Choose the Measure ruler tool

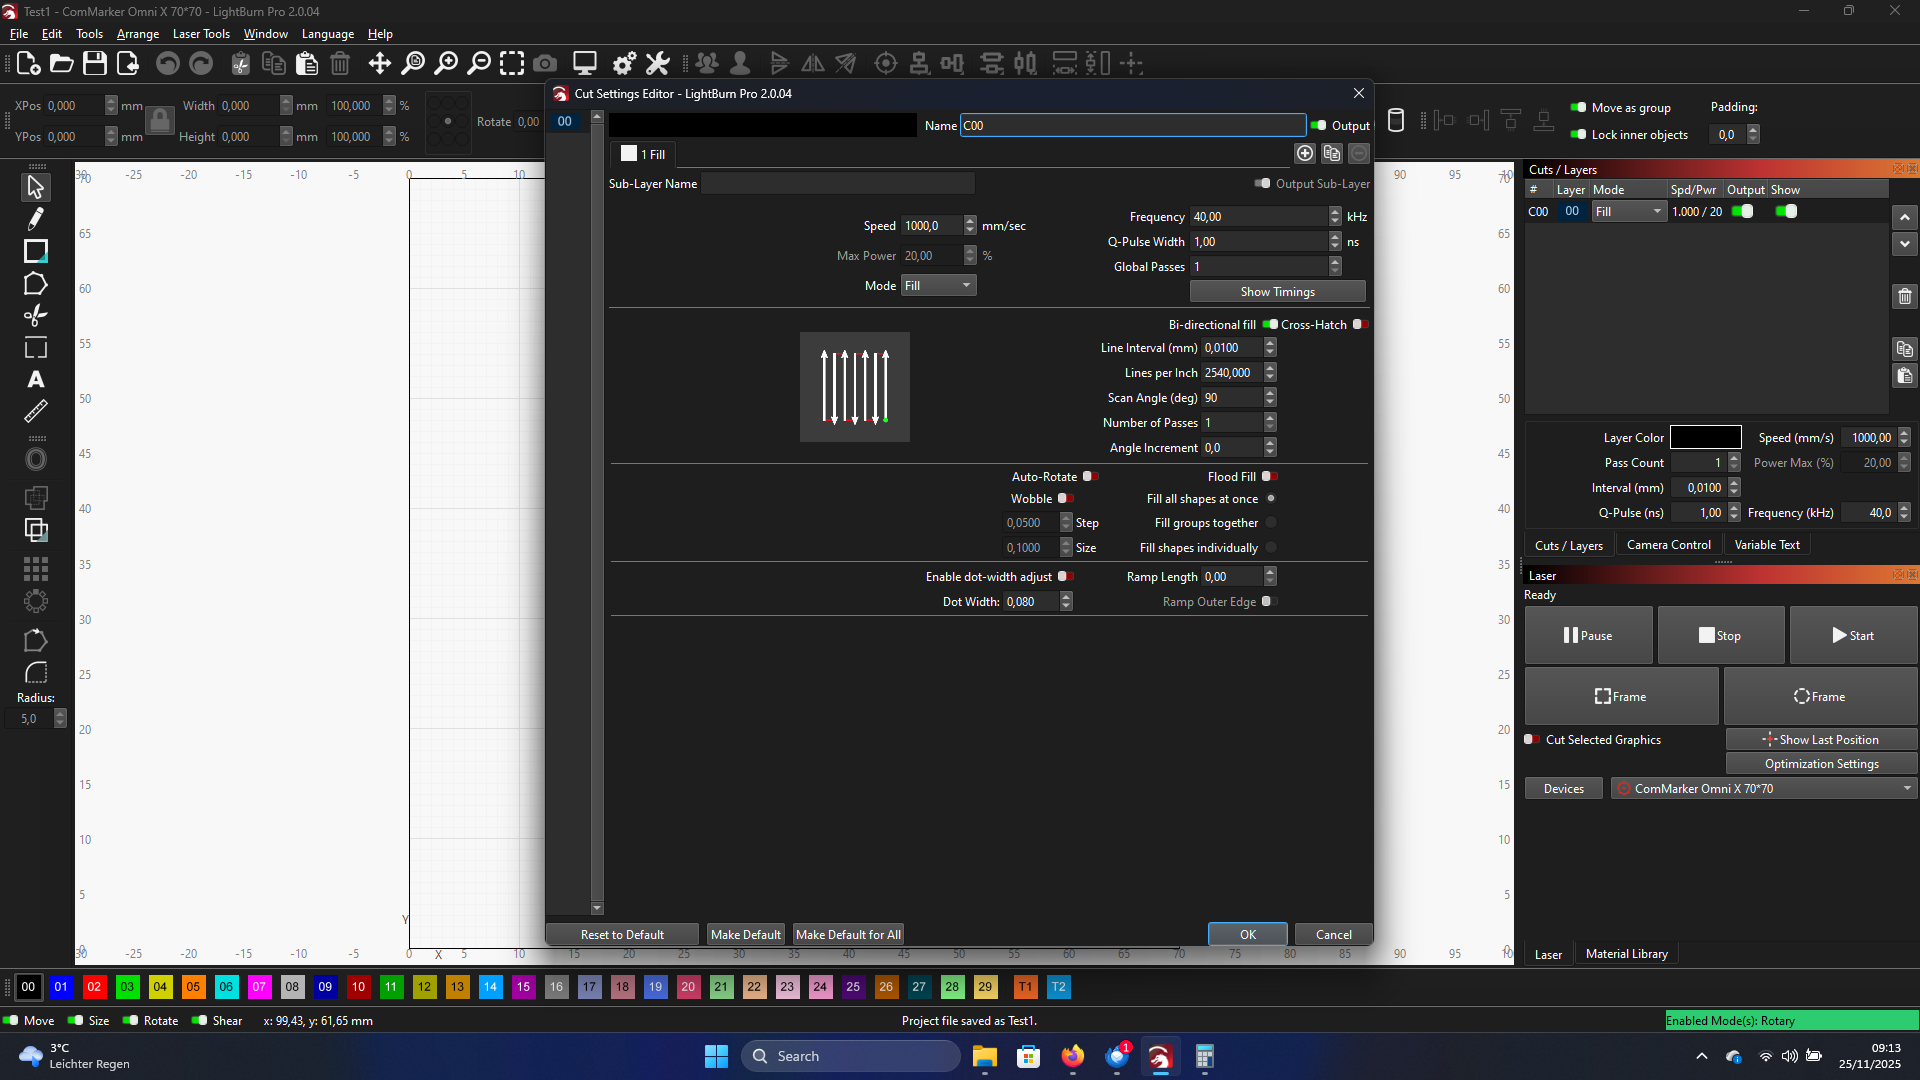tap(36, 411)
